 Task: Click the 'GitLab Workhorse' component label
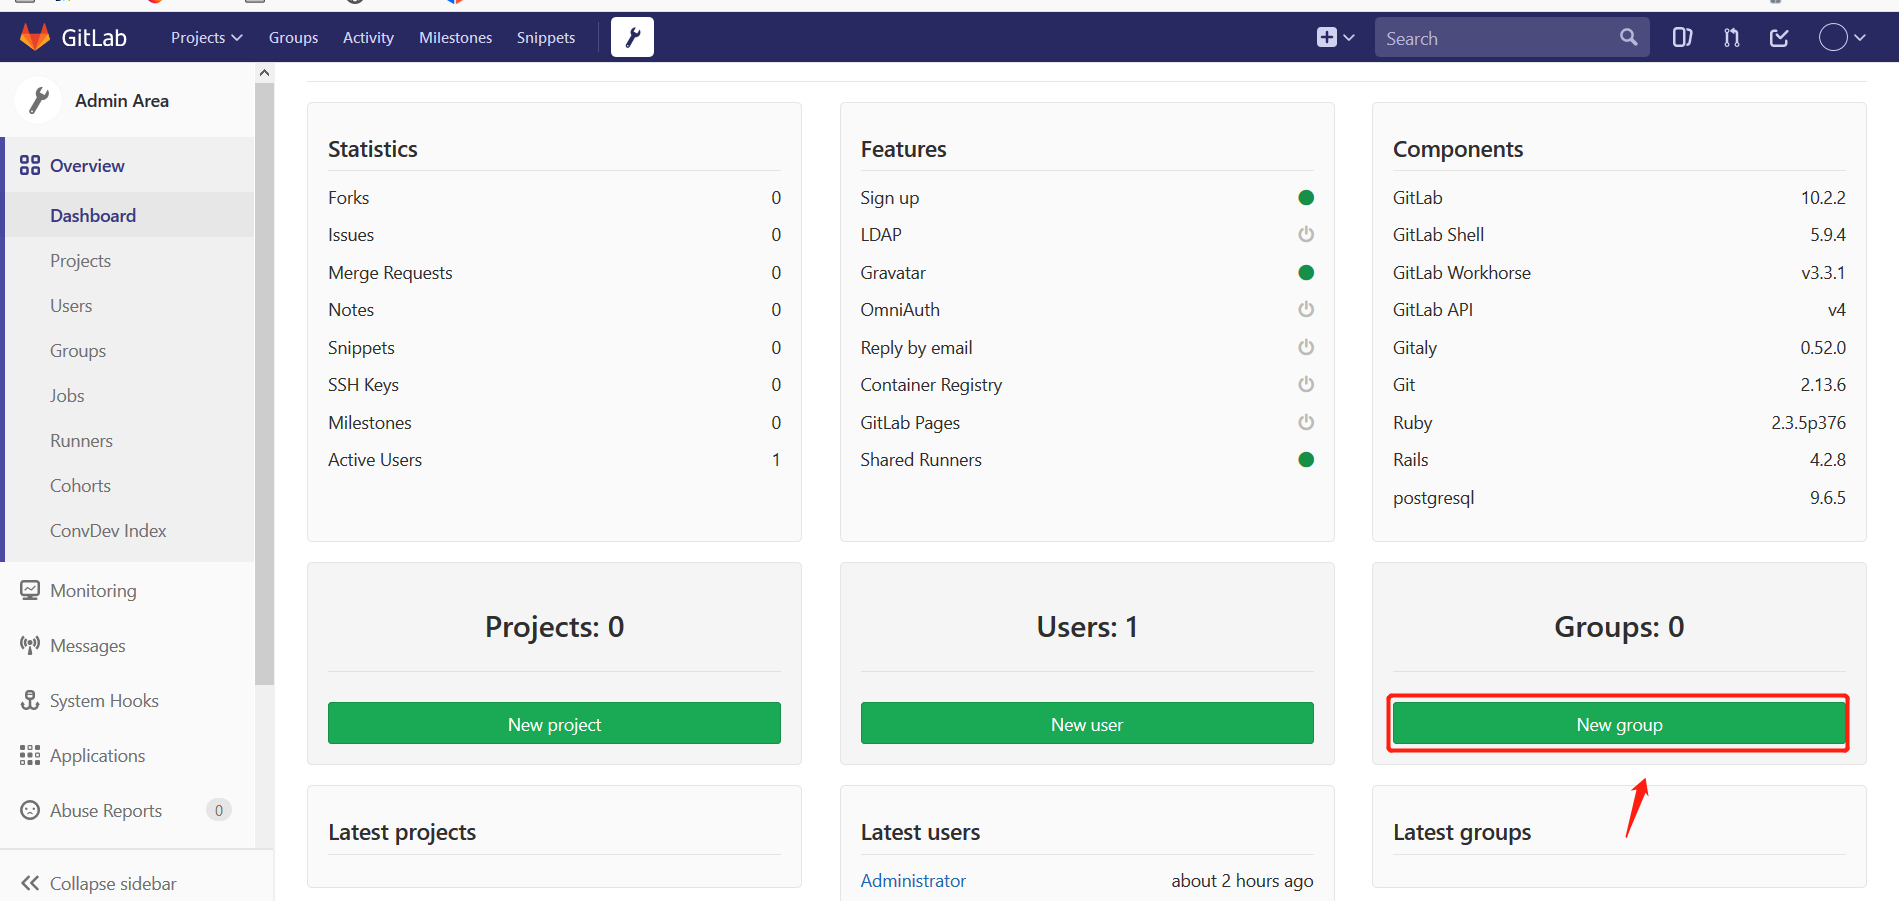[x=1461, y=272]
